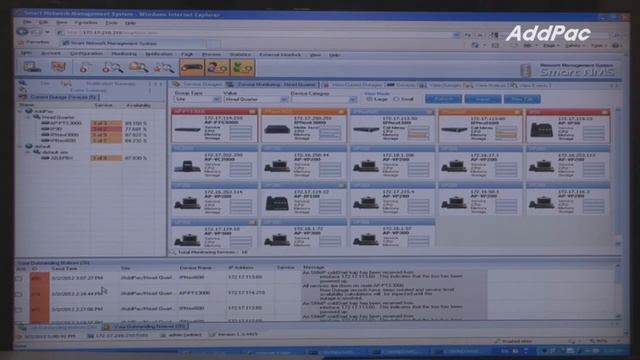Viewport: 640px width, 360px height.
Task: Click the notices list vertical scrollbar
Action: [618, 291]
